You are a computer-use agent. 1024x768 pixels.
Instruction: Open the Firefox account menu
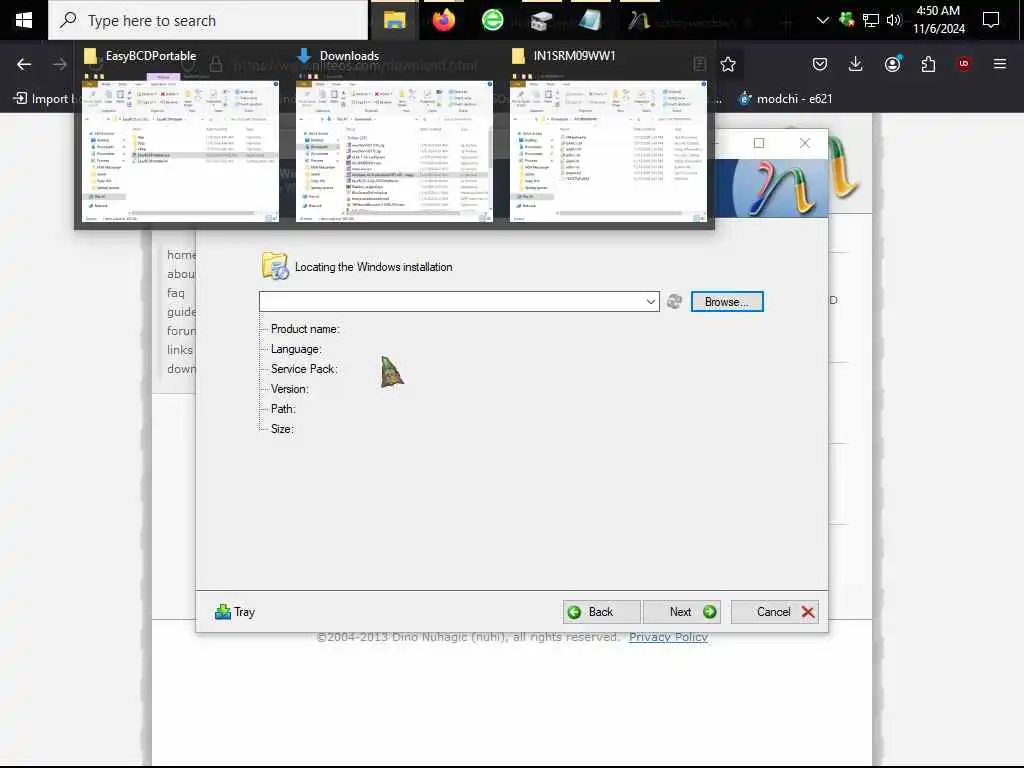click(892, 64)
